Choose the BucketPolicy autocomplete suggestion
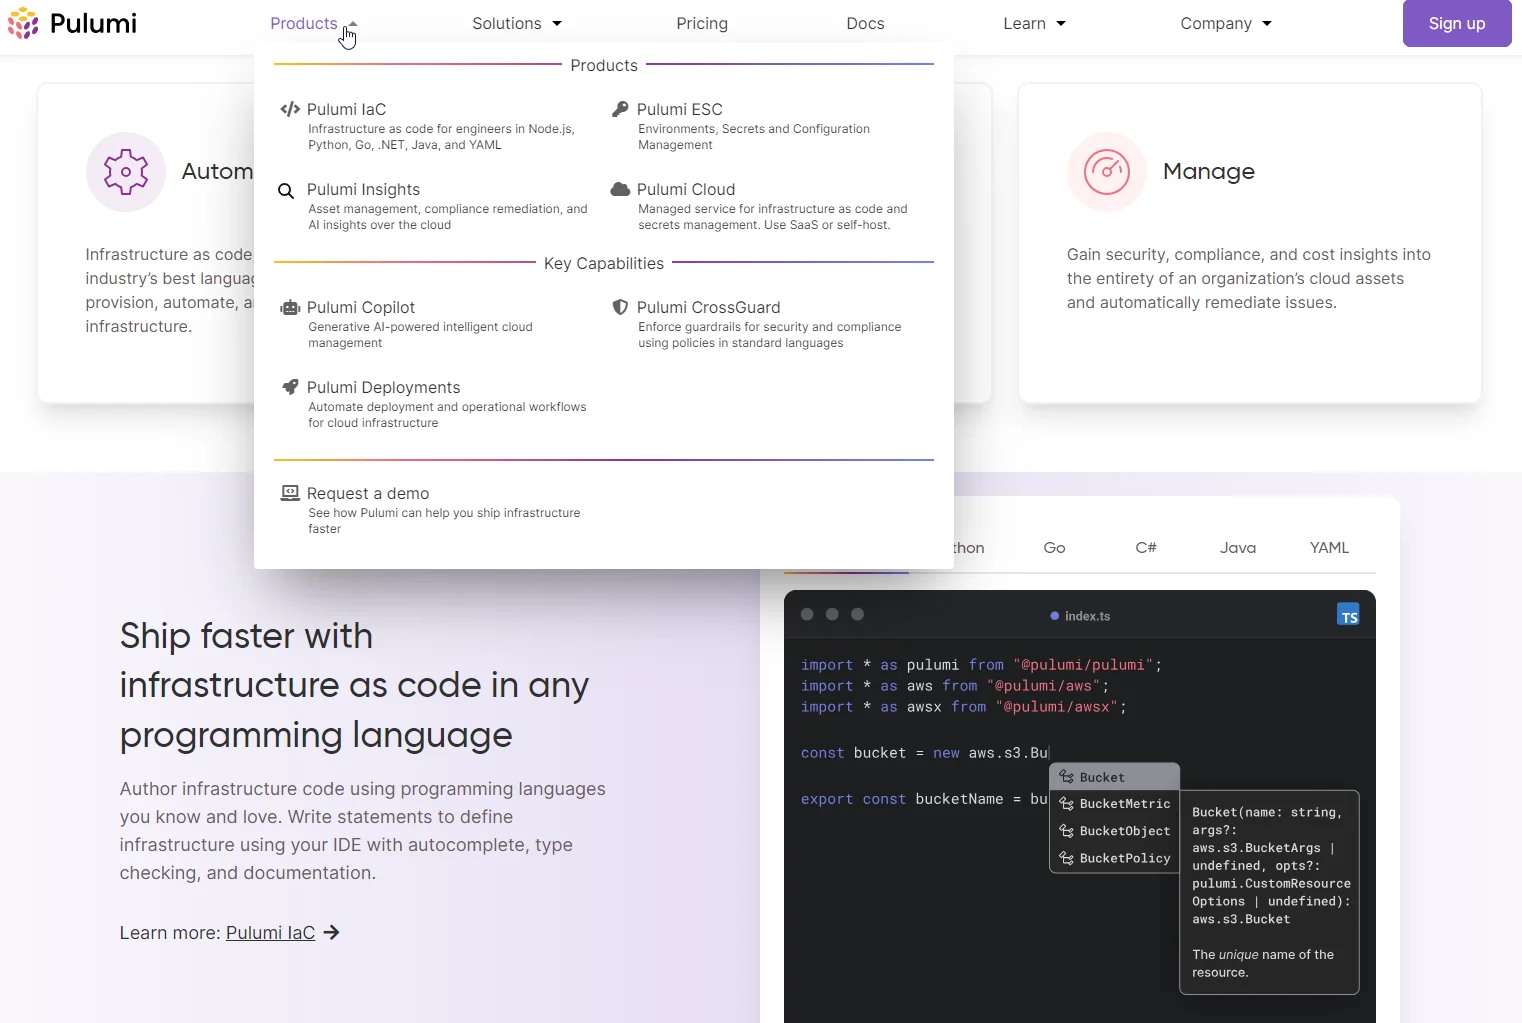This screenshot has height=1023, width=1522. [x=1115, y=858]
